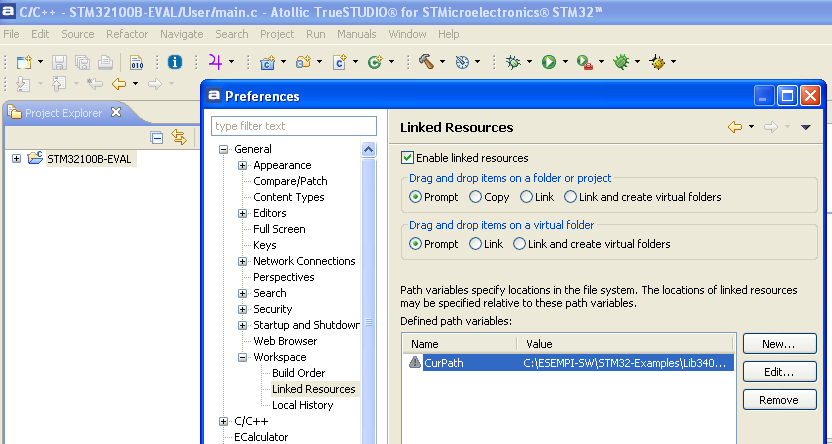
Task: Click the Preferences page back arrow
Action: [x=735, y=127]
